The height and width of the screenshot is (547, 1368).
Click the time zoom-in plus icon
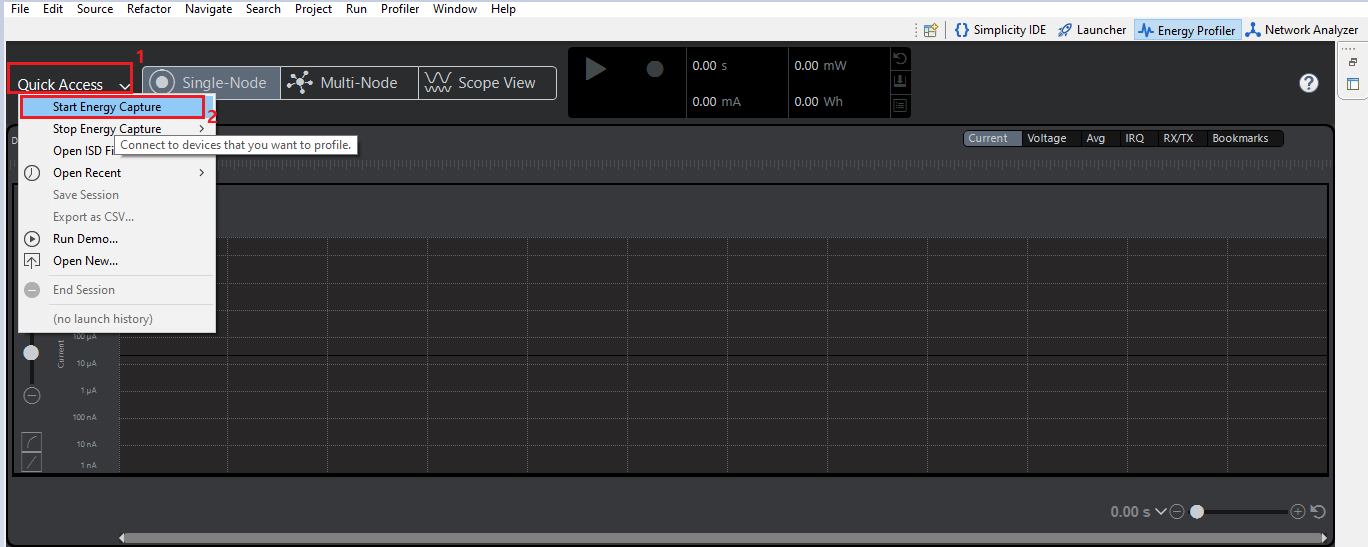[x=1298, y=512]
